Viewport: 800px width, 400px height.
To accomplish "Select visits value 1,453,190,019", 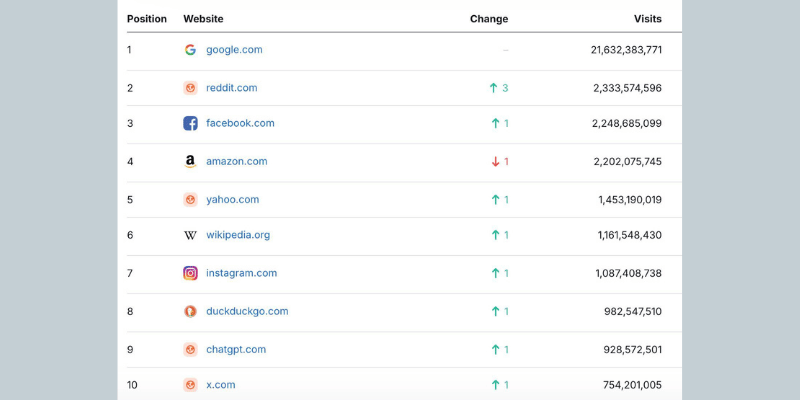I will click(x=630, y=199).
